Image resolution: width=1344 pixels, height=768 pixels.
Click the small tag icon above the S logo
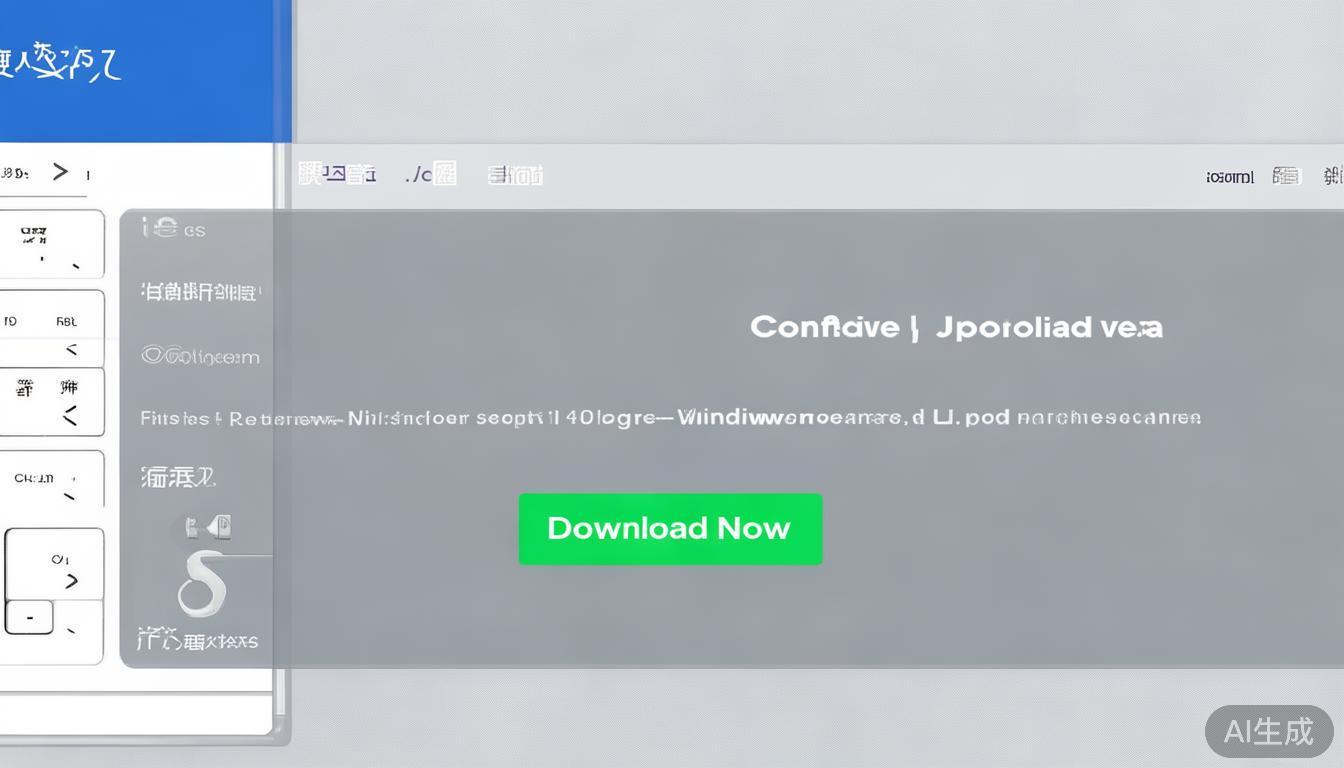208,527
